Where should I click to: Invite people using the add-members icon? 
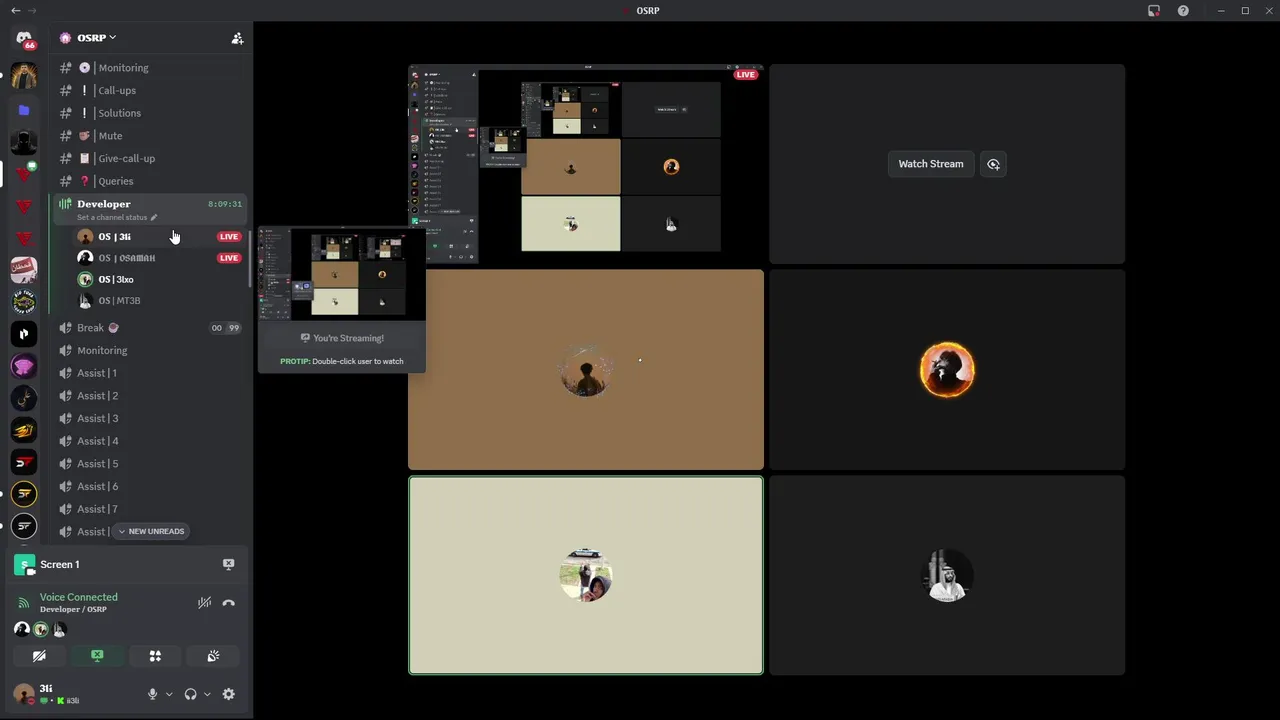click(x=237, y=38)
